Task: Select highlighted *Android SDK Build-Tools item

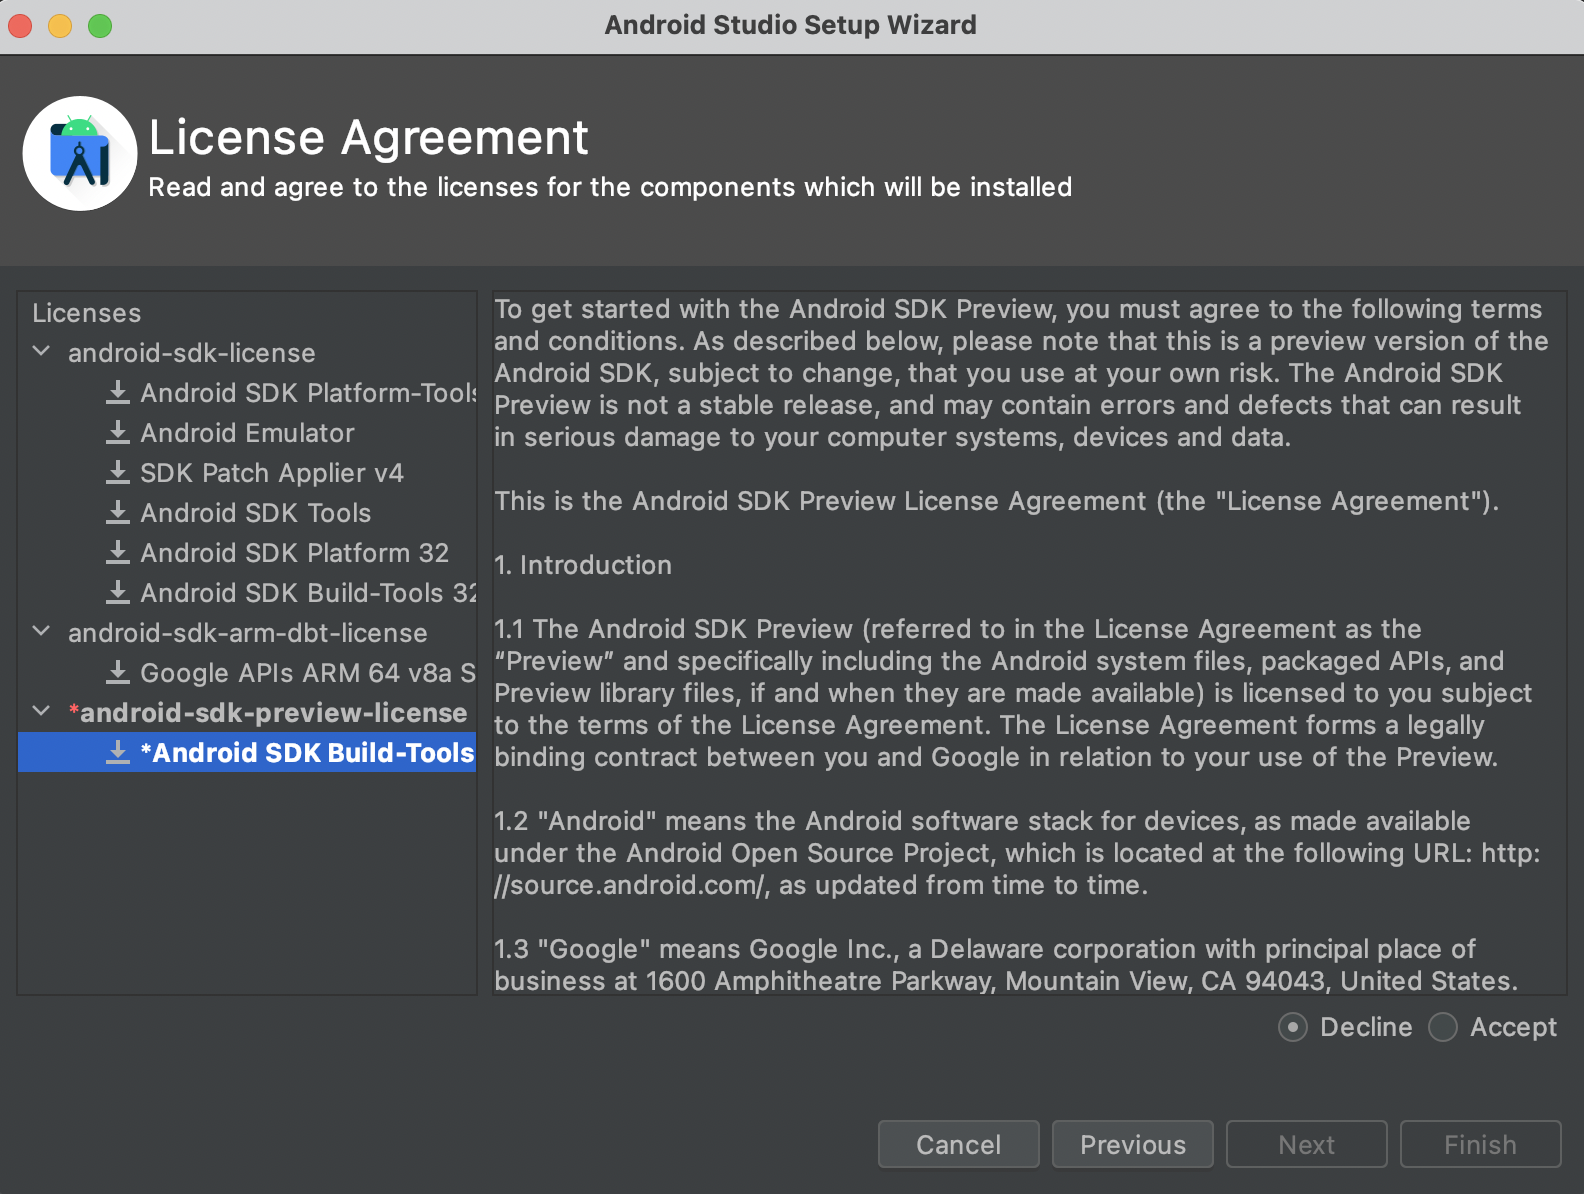Action: point(247,752)
